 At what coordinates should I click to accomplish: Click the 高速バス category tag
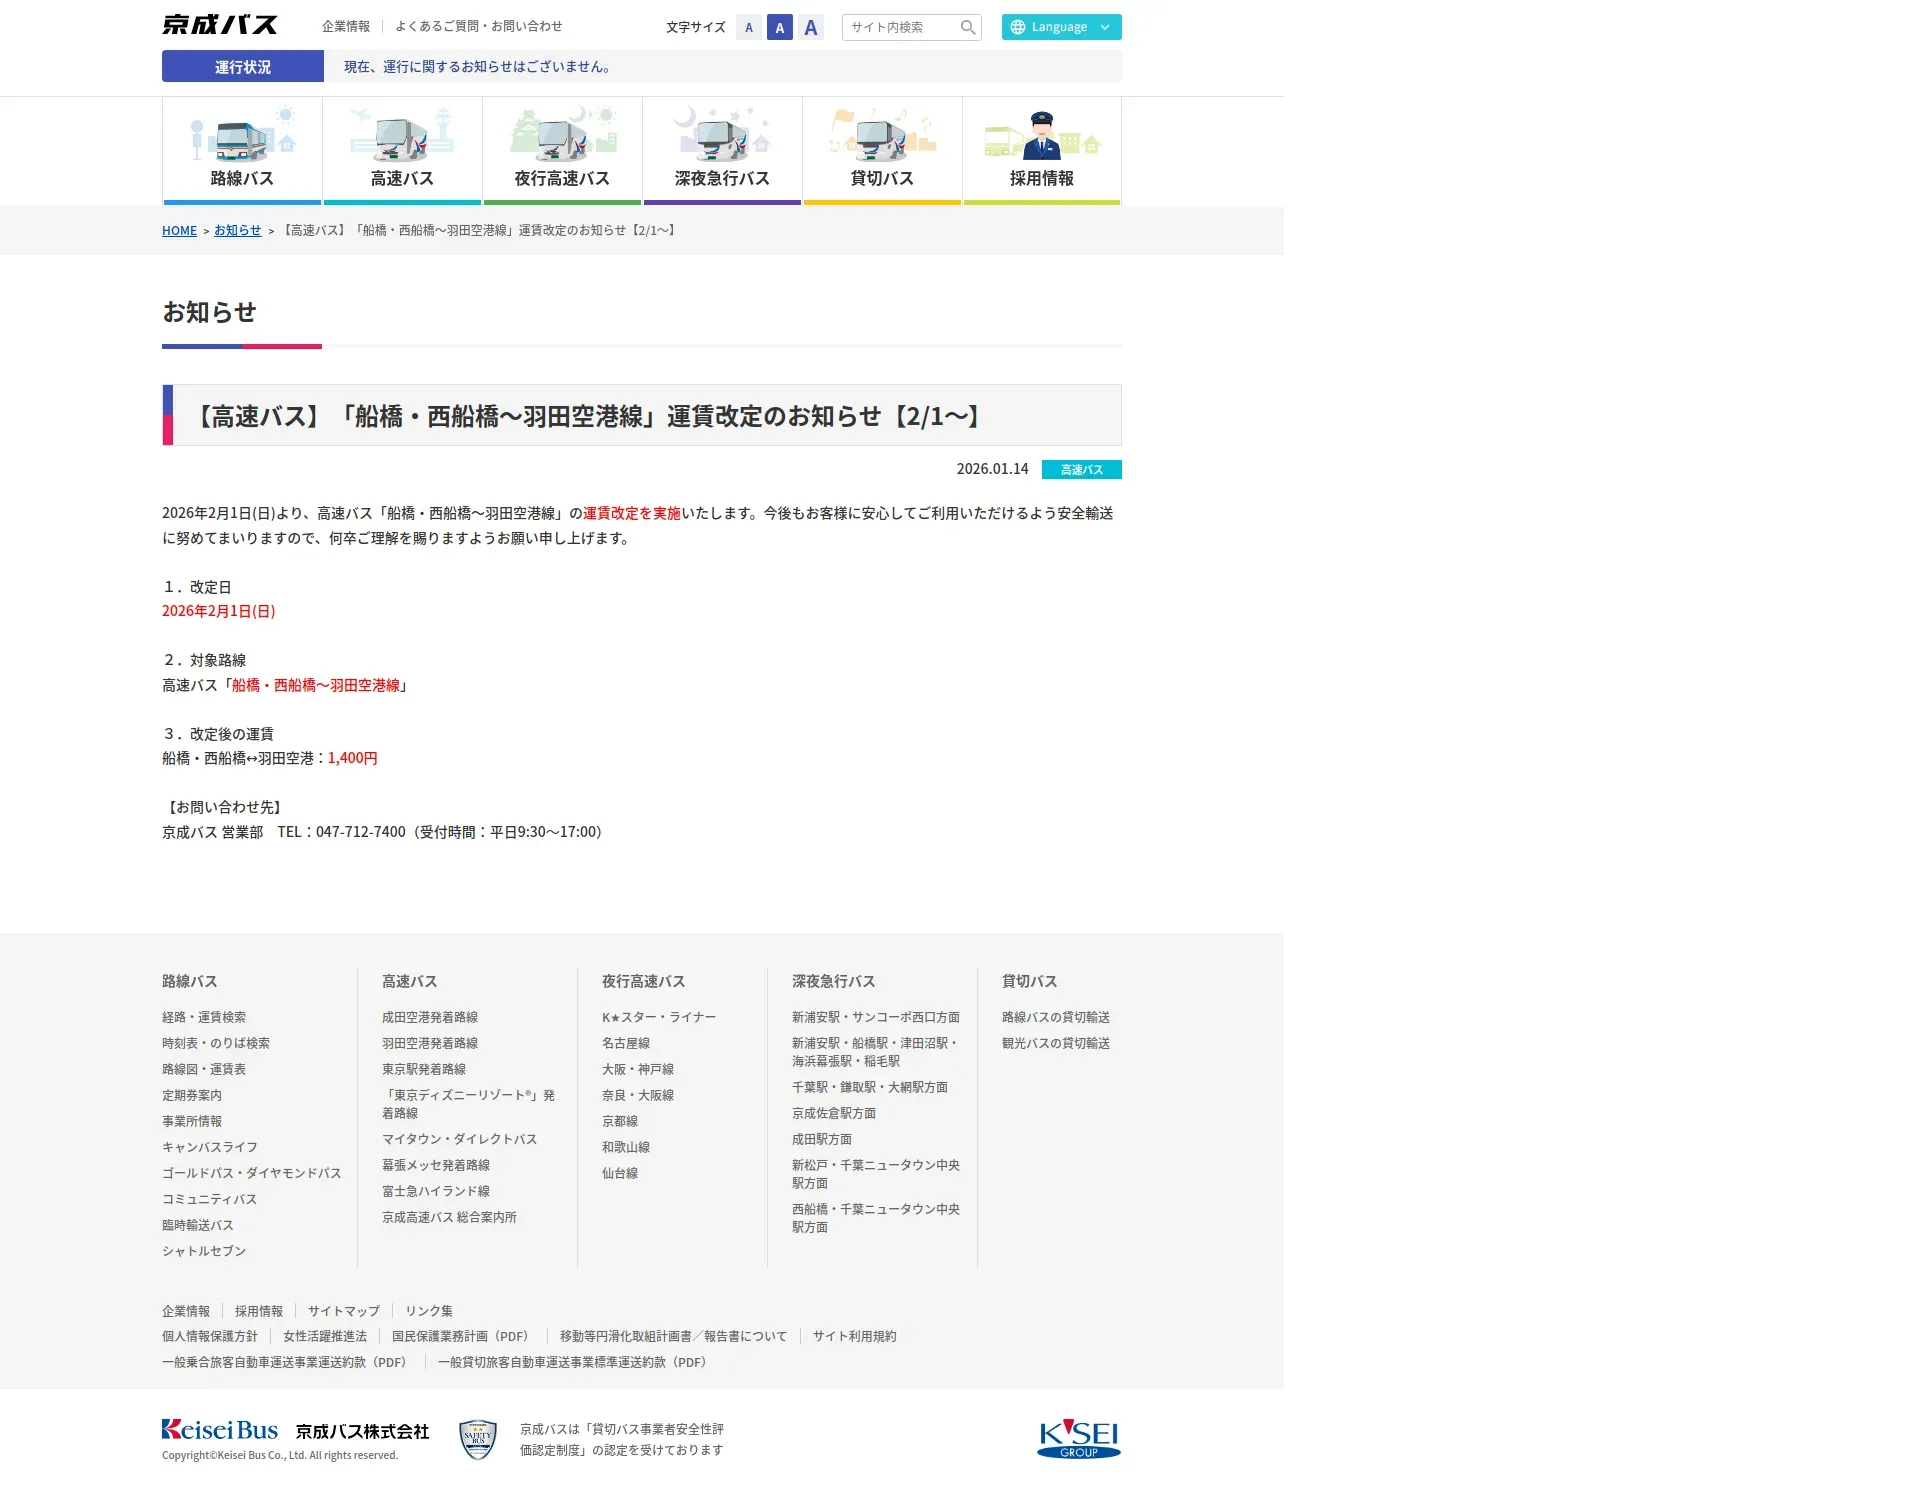coord(1081,470)
